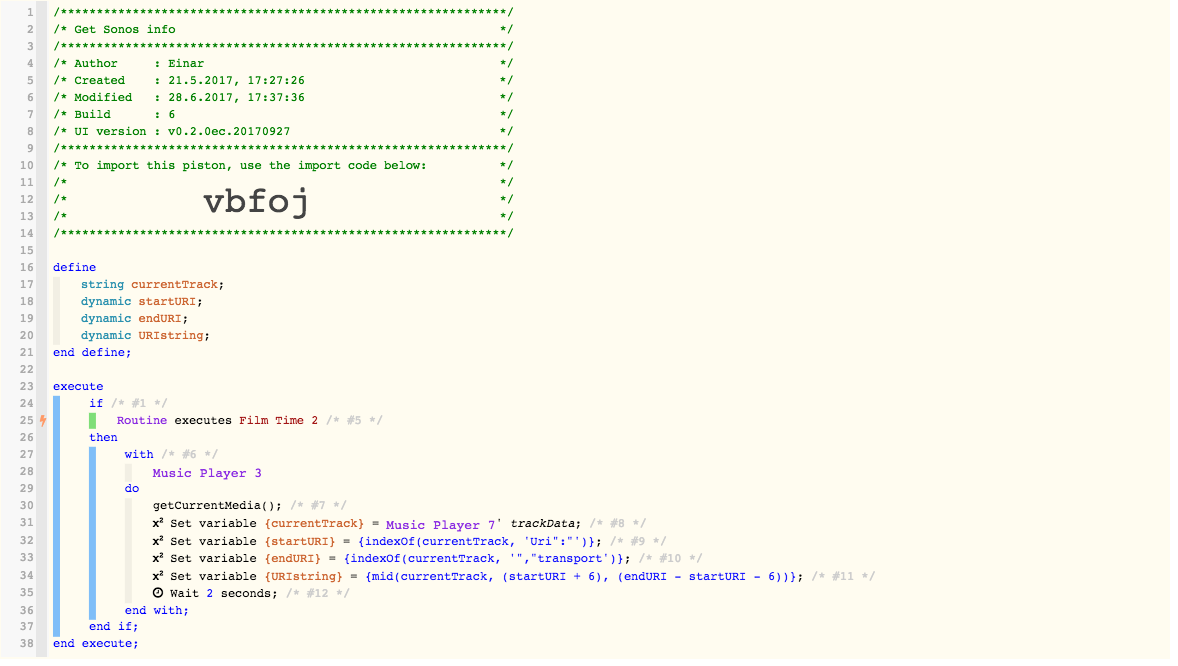Select the string currentTrack variable declaration
Screen dimensions: 1178x666
153,285
